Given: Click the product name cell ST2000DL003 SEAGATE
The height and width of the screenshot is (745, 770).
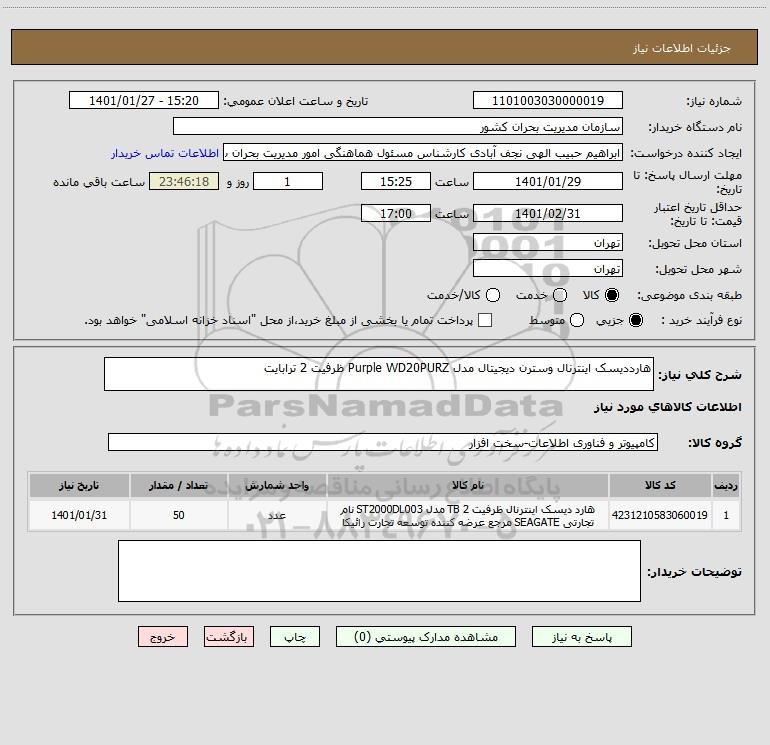Looking at the screenshot, I should 468,515.
